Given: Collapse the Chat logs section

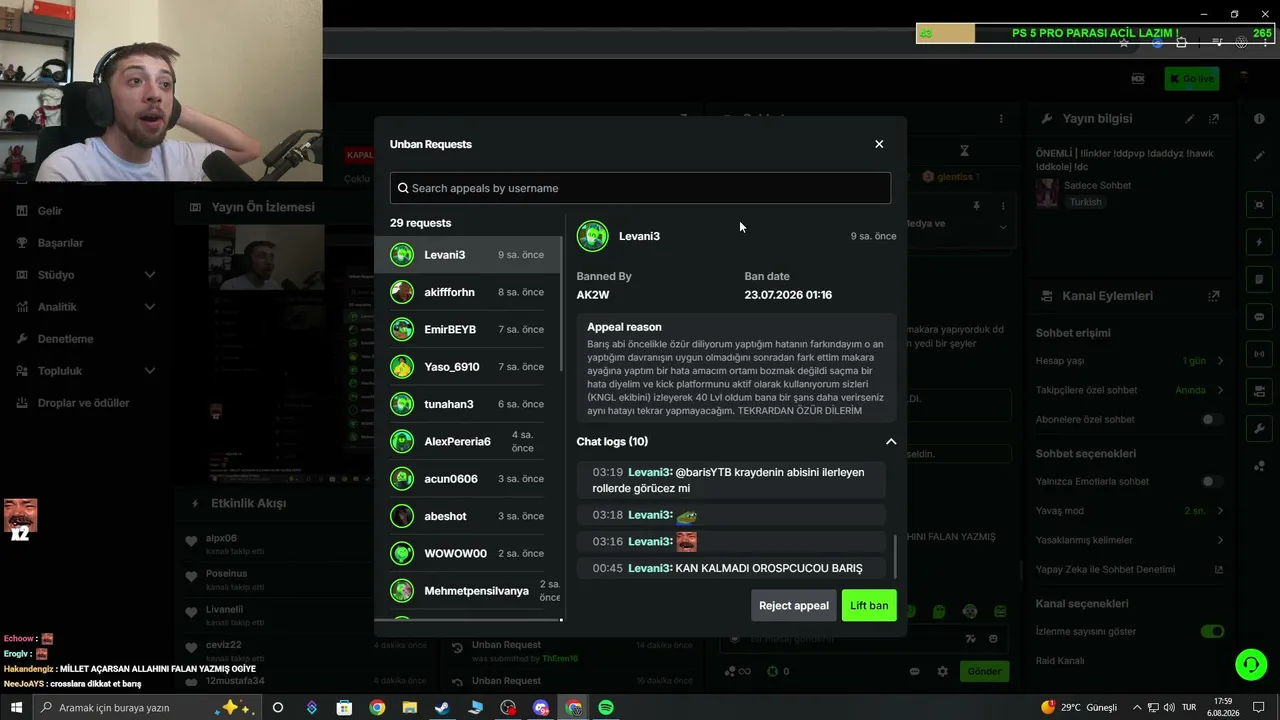Looking at the screenshot, I should click(x=890, y=441).
